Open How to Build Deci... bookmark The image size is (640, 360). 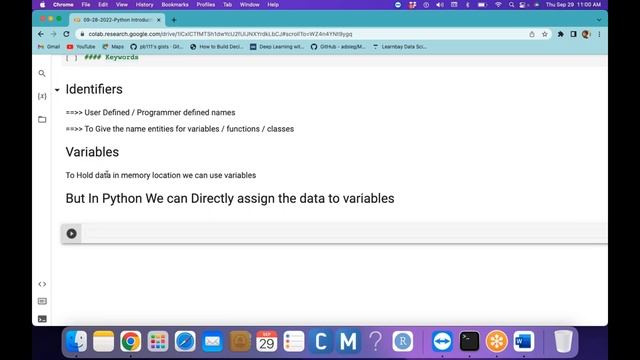pyautogui.click(x=217, y=47)
